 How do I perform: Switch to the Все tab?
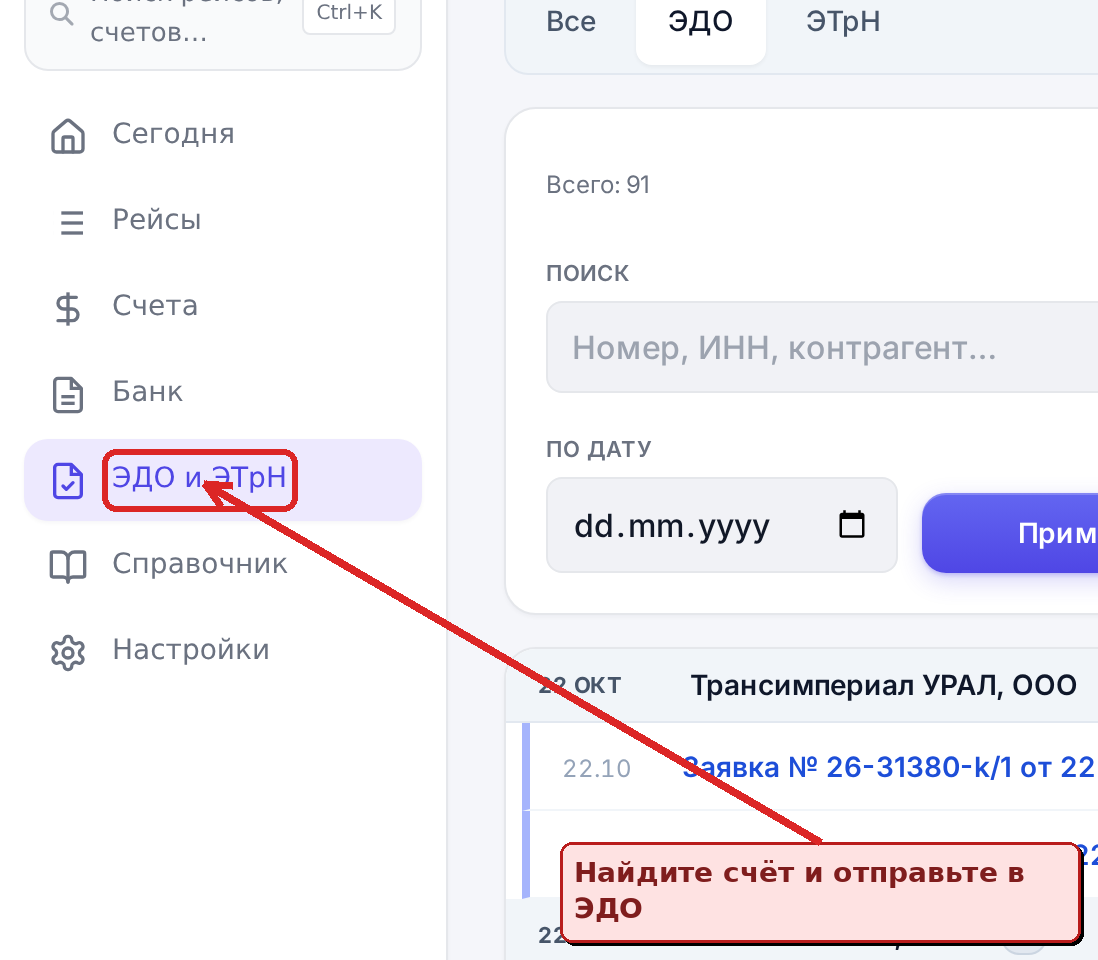571,22
